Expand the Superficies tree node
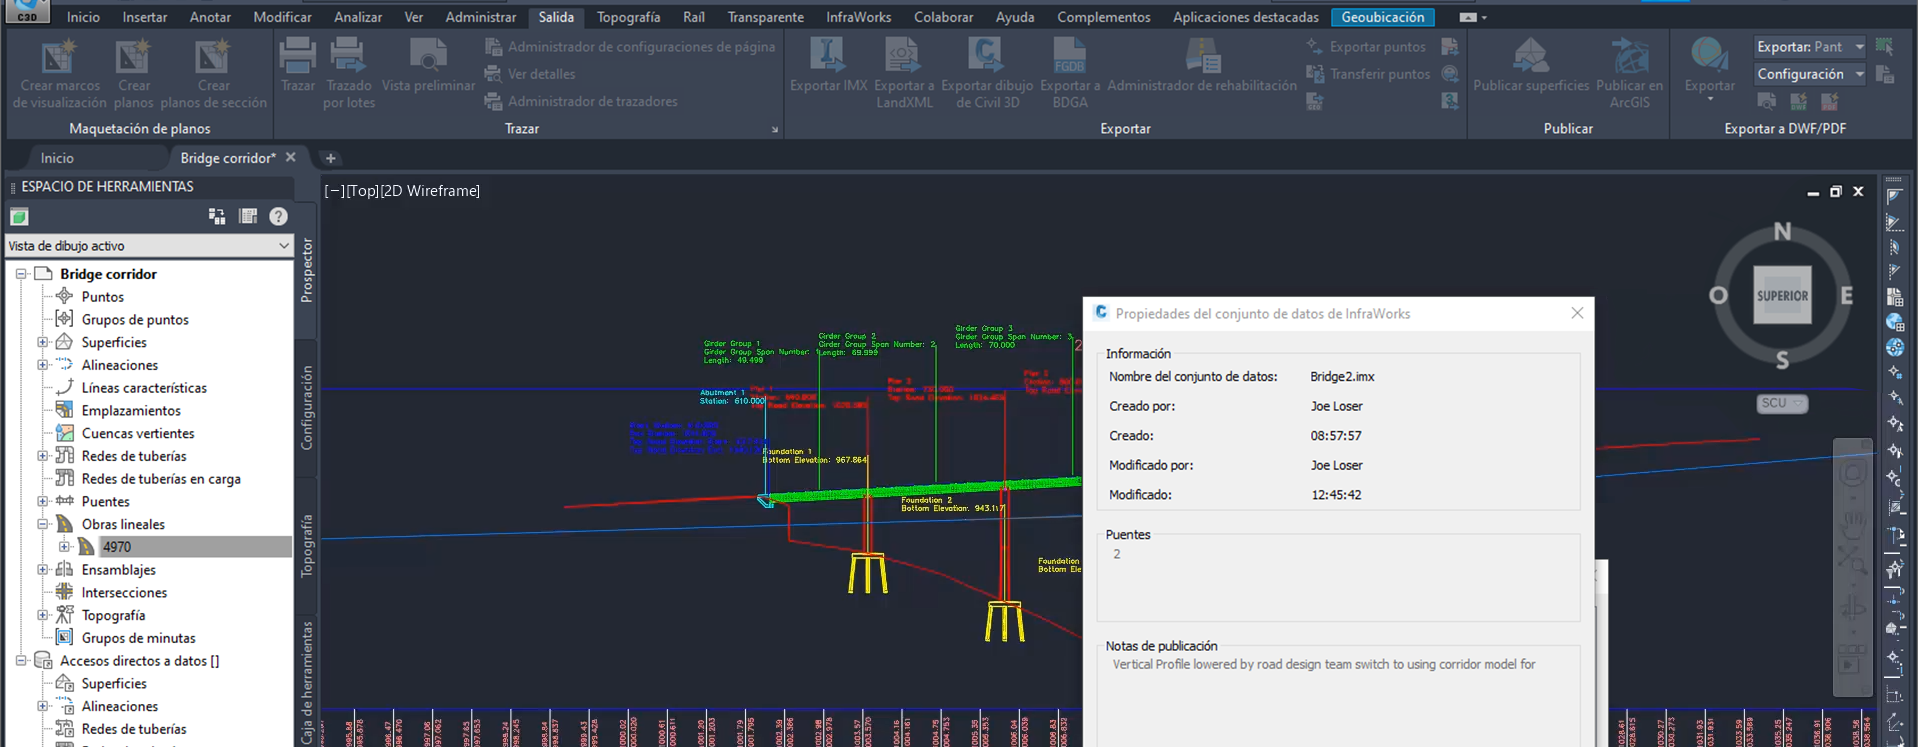 point(43,342)
